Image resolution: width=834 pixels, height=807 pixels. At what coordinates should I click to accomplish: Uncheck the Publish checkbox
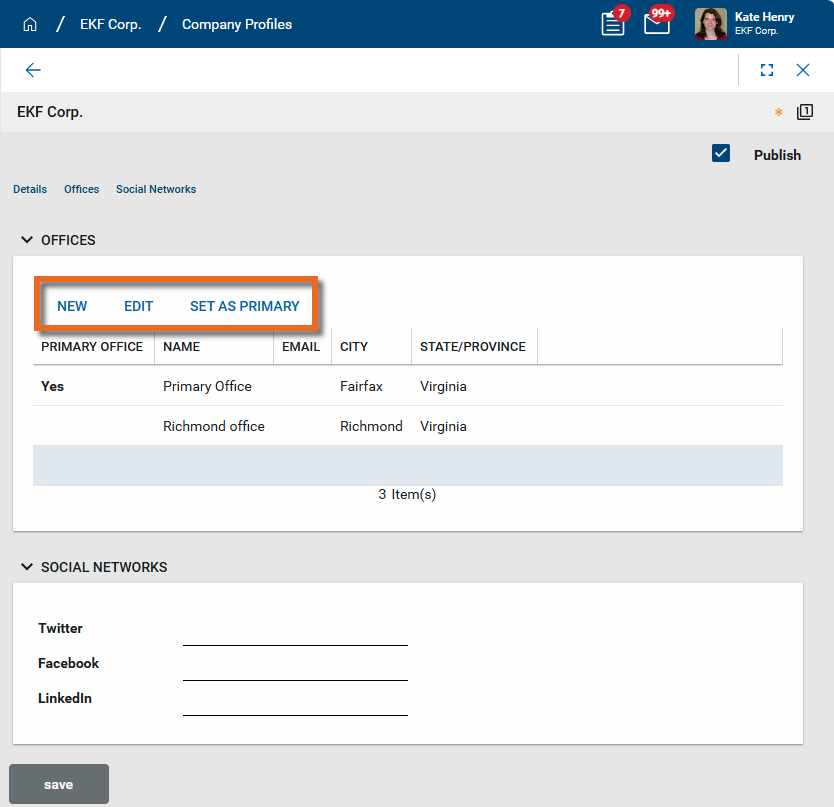pos(721,154)
